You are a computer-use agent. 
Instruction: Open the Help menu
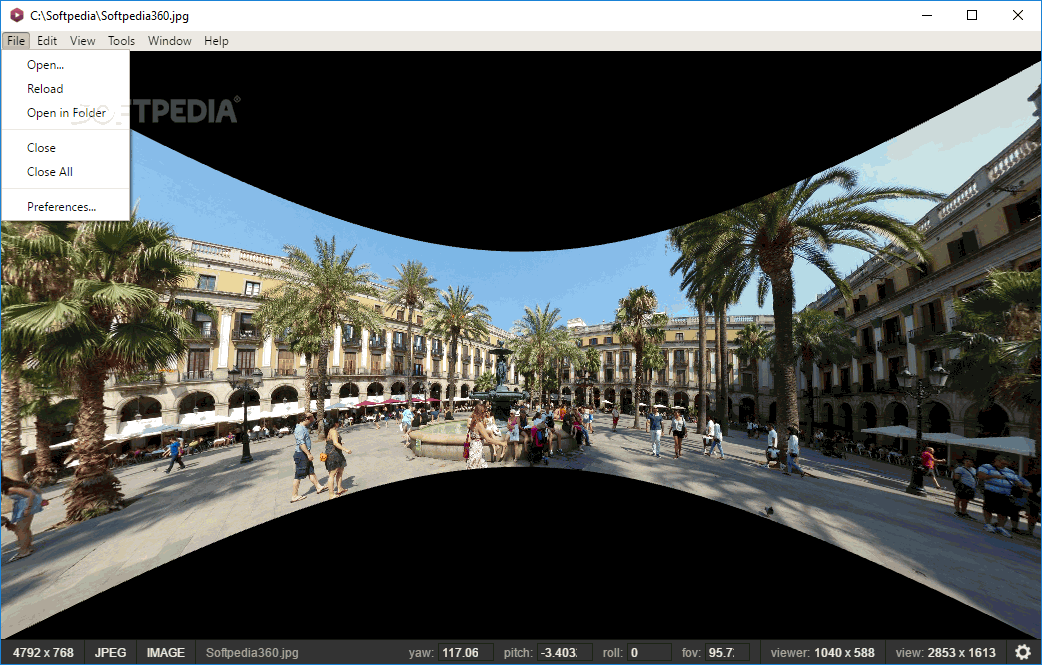216,41
